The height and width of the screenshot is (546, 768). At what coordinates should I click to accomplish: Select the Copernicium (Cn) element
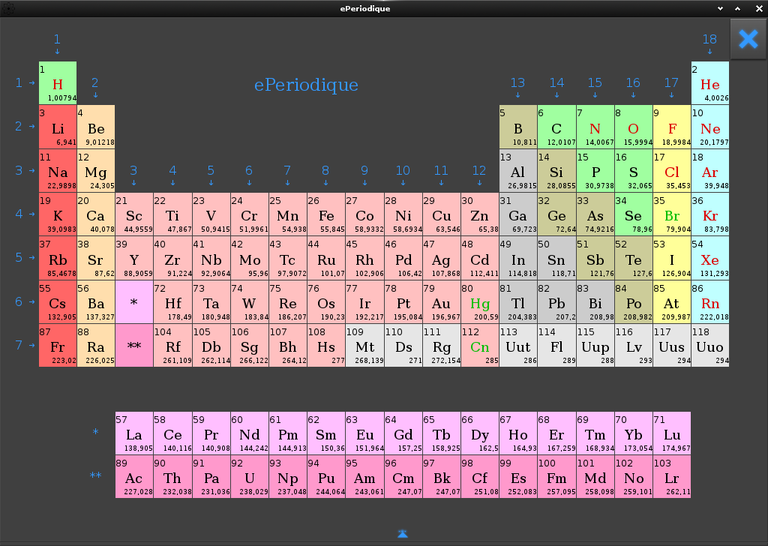pyautogui.click(x=480, y=346)
